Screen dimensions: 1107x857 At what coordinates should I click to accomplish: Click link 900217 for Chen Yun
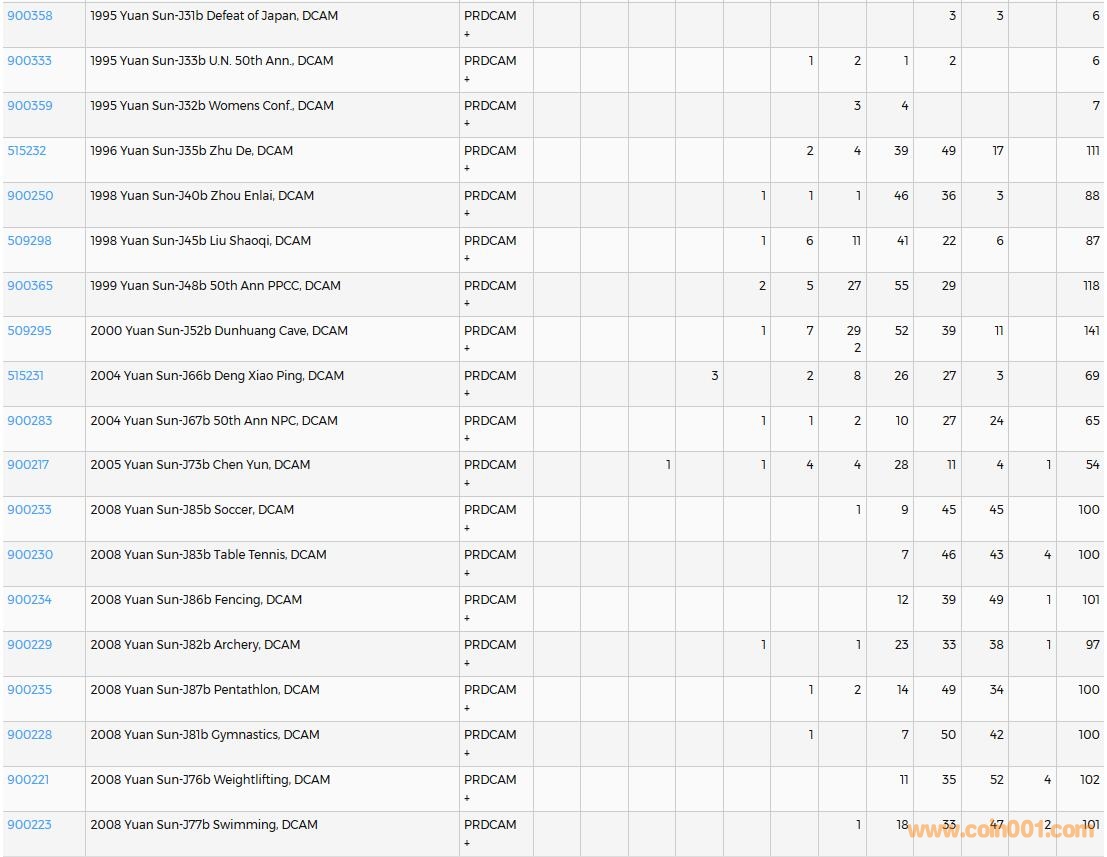point(29,465)
